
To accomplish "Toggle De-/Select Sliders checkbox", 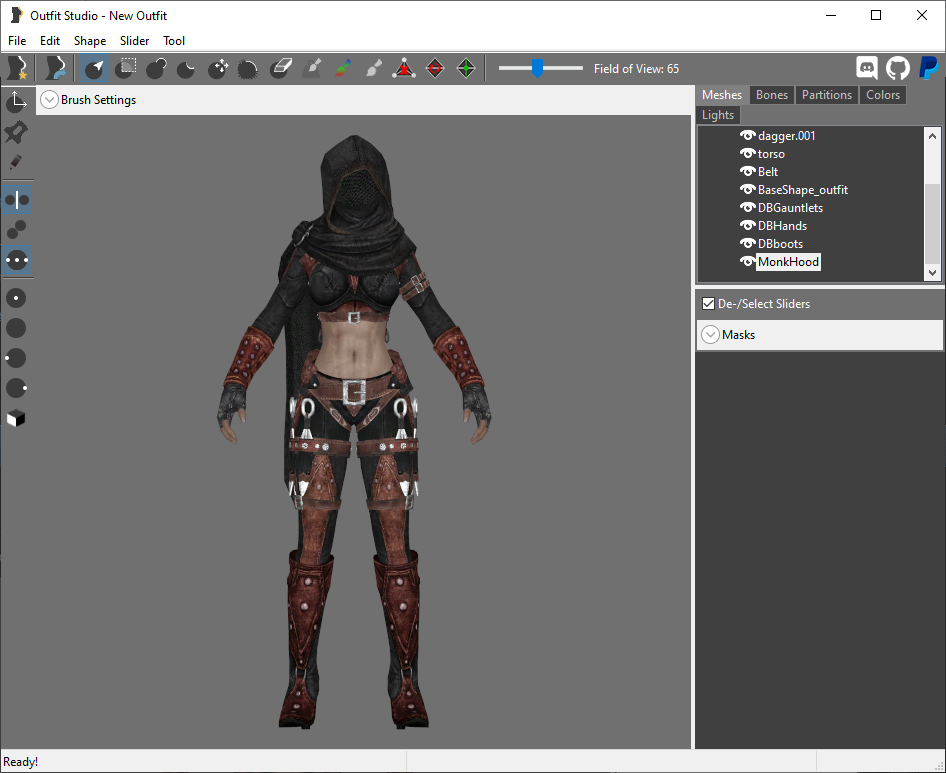I will (708, 304).
